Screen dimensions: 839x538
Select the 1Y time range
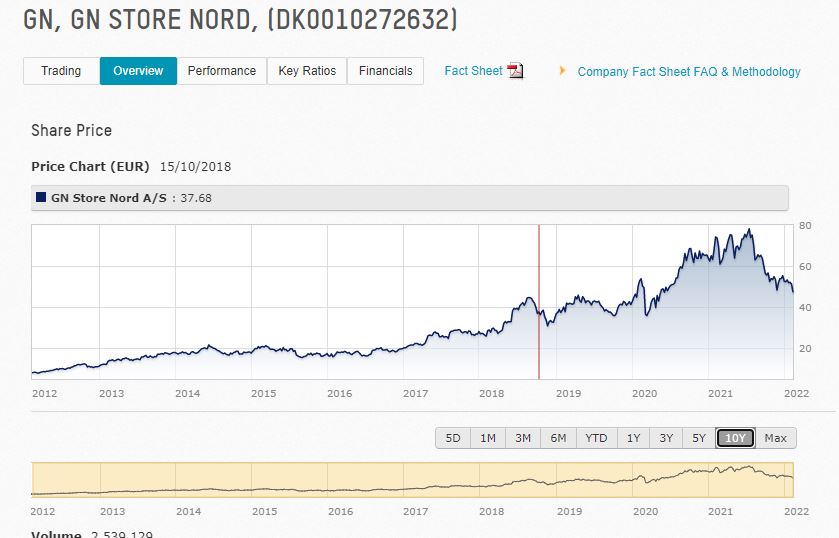click(x=634, y=438)
